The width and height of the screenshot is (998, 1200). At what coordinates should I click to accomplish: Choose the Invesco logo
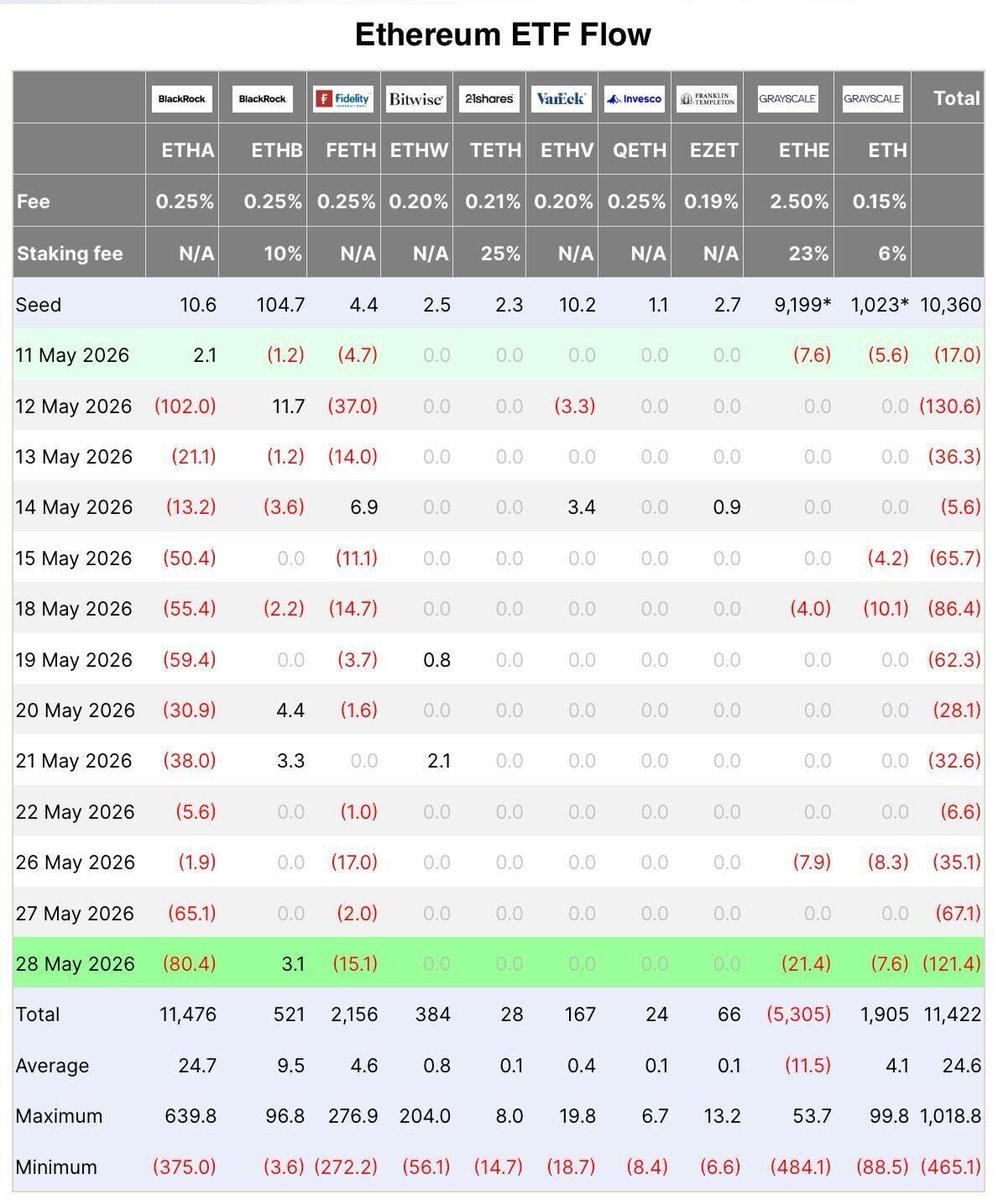tap(634, 99)
